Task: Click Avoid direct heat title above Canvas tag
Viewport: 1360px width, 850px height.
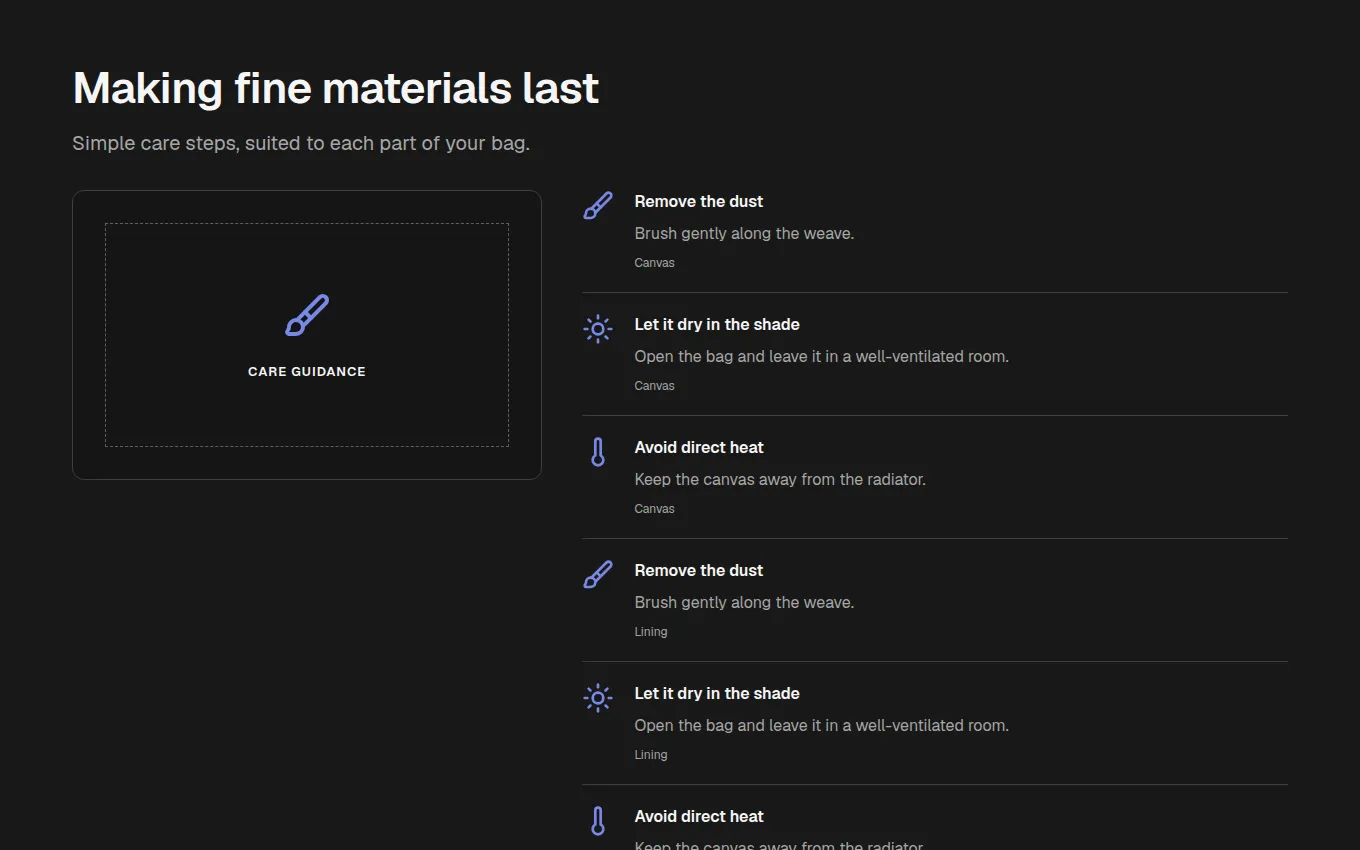Action: (x=699, y=447)
